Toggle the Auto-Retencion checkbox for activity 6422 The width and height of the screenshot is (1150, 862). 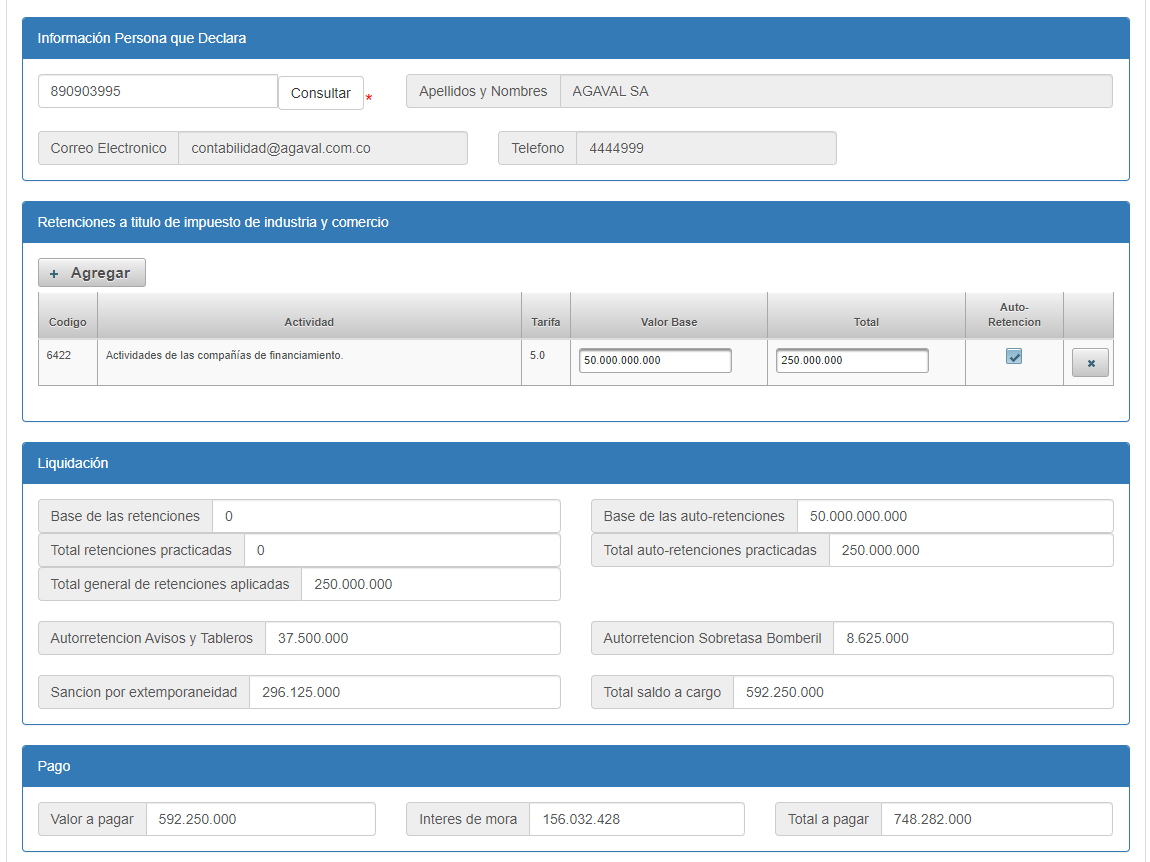tap(1014, 356)
